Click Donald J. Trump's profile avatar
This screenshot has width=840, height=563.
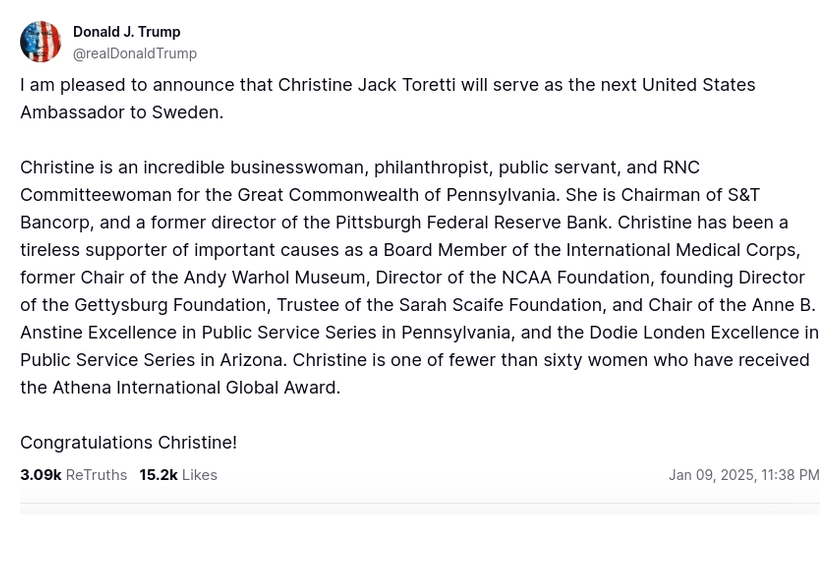pos(40,42)
